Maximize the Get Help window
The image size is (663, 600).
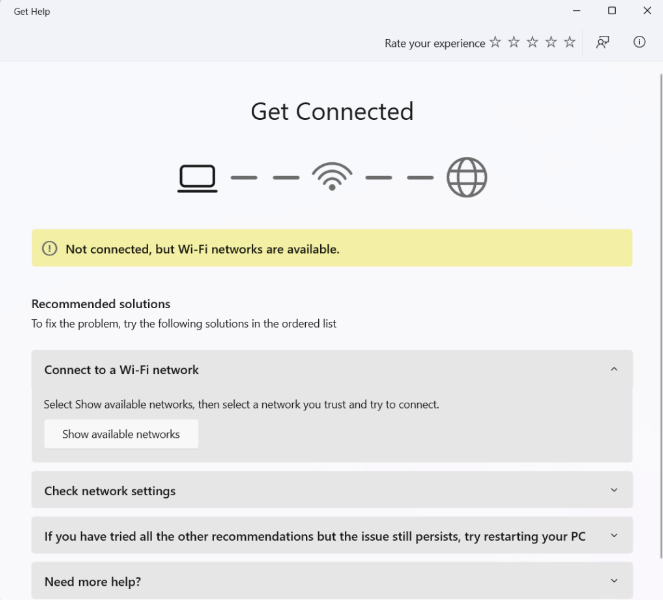[x=612, y=11]
